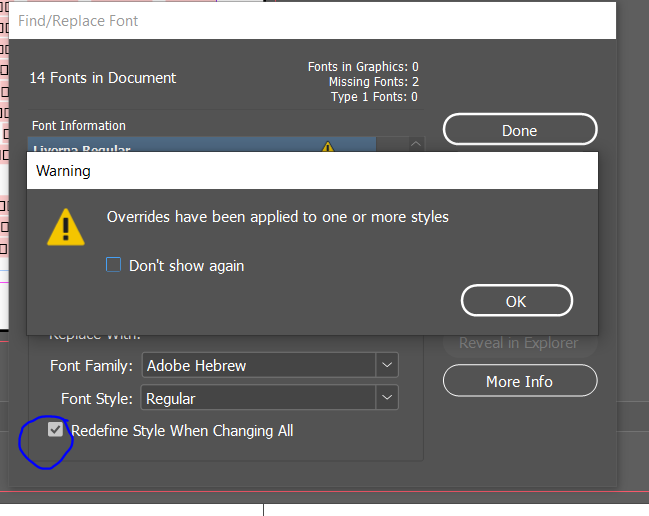Enable the Don't show again checkbox
649x516 pixels.
(x=114, y=265)
